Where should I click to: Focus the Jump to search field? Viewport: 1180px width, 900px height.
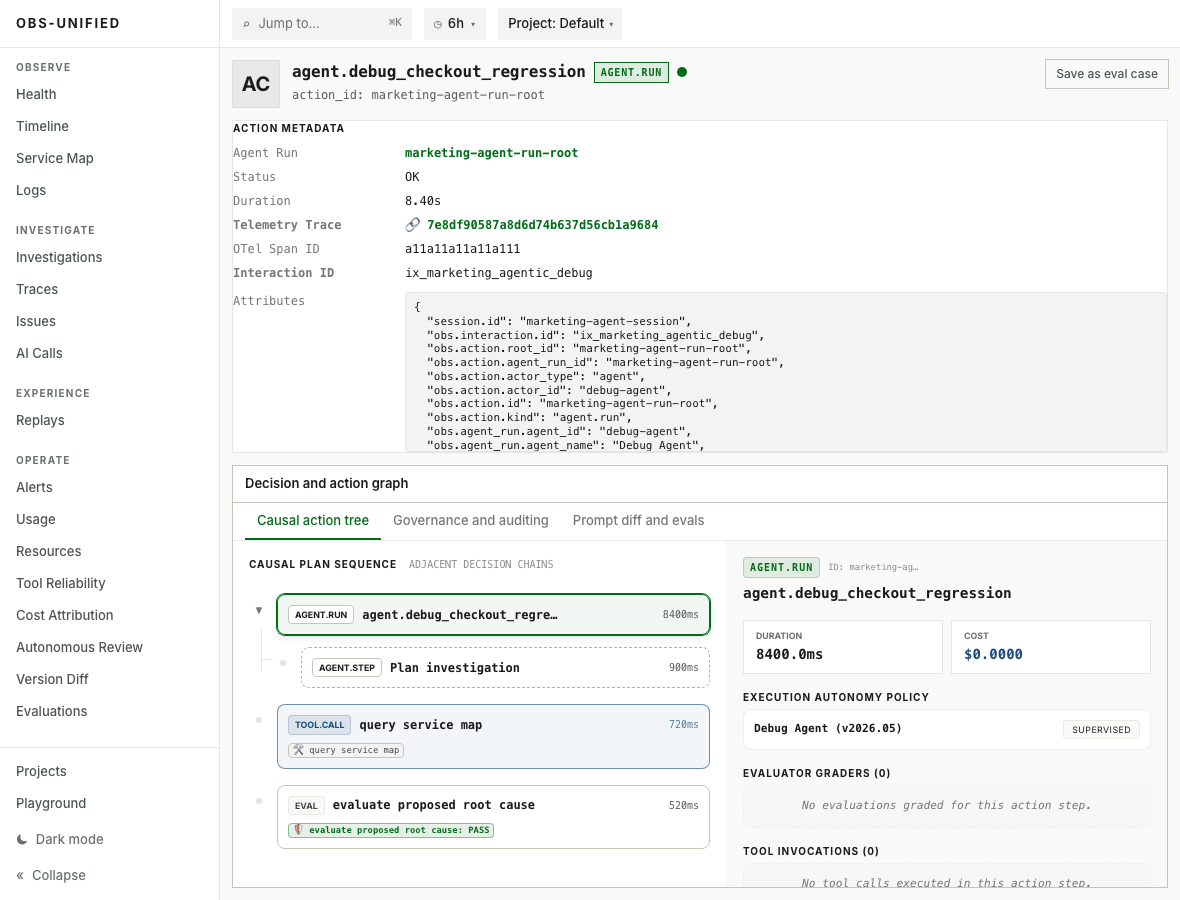322,24
